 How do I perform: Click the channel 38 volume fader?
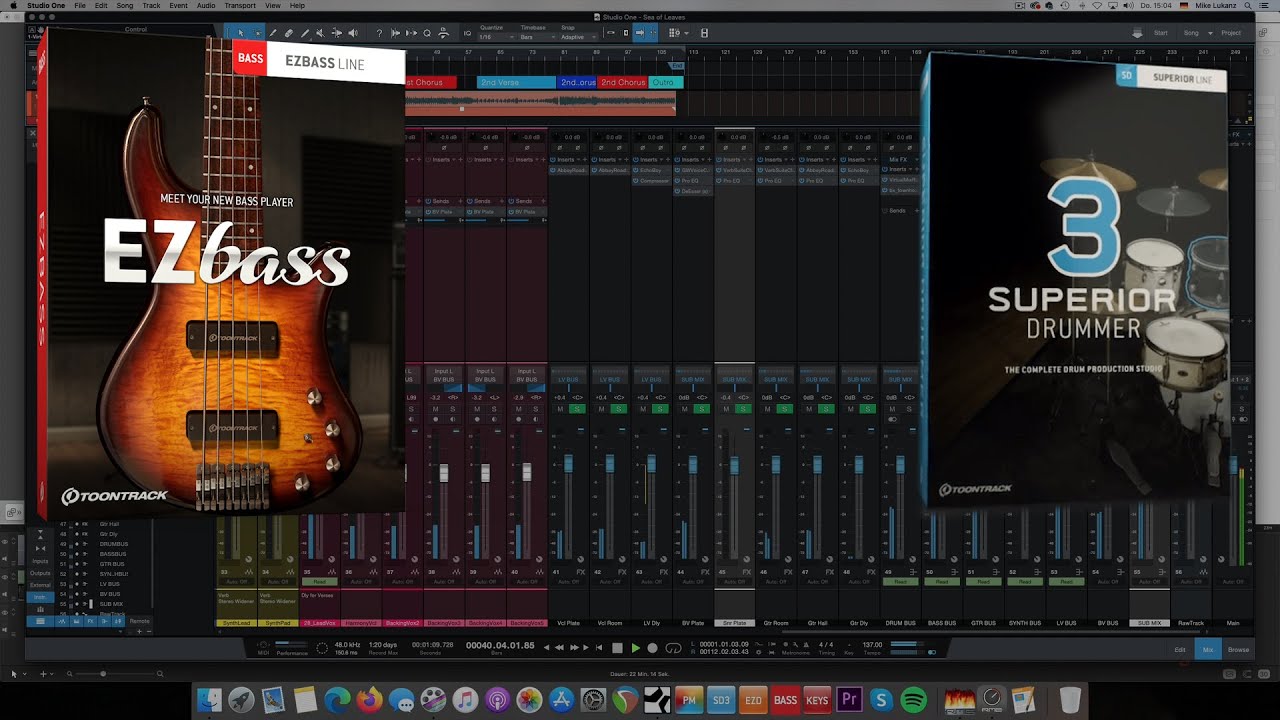pyautogui.click(x=444, y=472)
